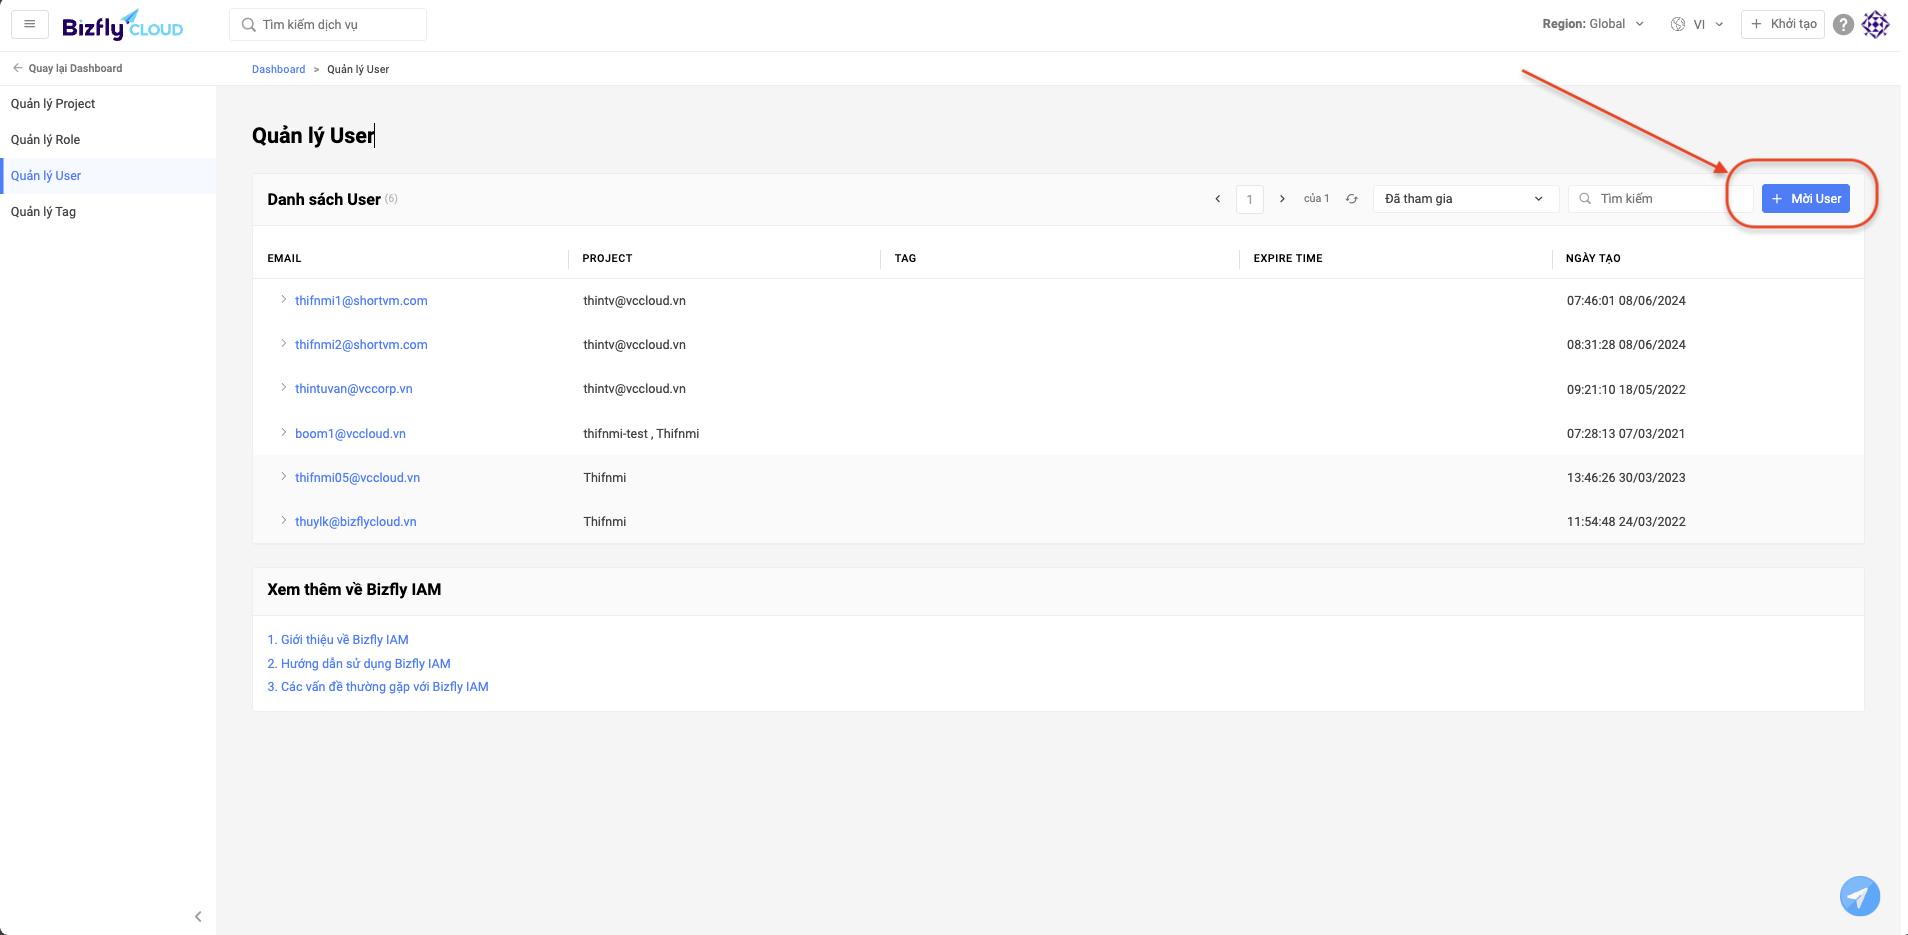Open the "Đã tham gia" status dropdown

click(x=1464, y=199)
